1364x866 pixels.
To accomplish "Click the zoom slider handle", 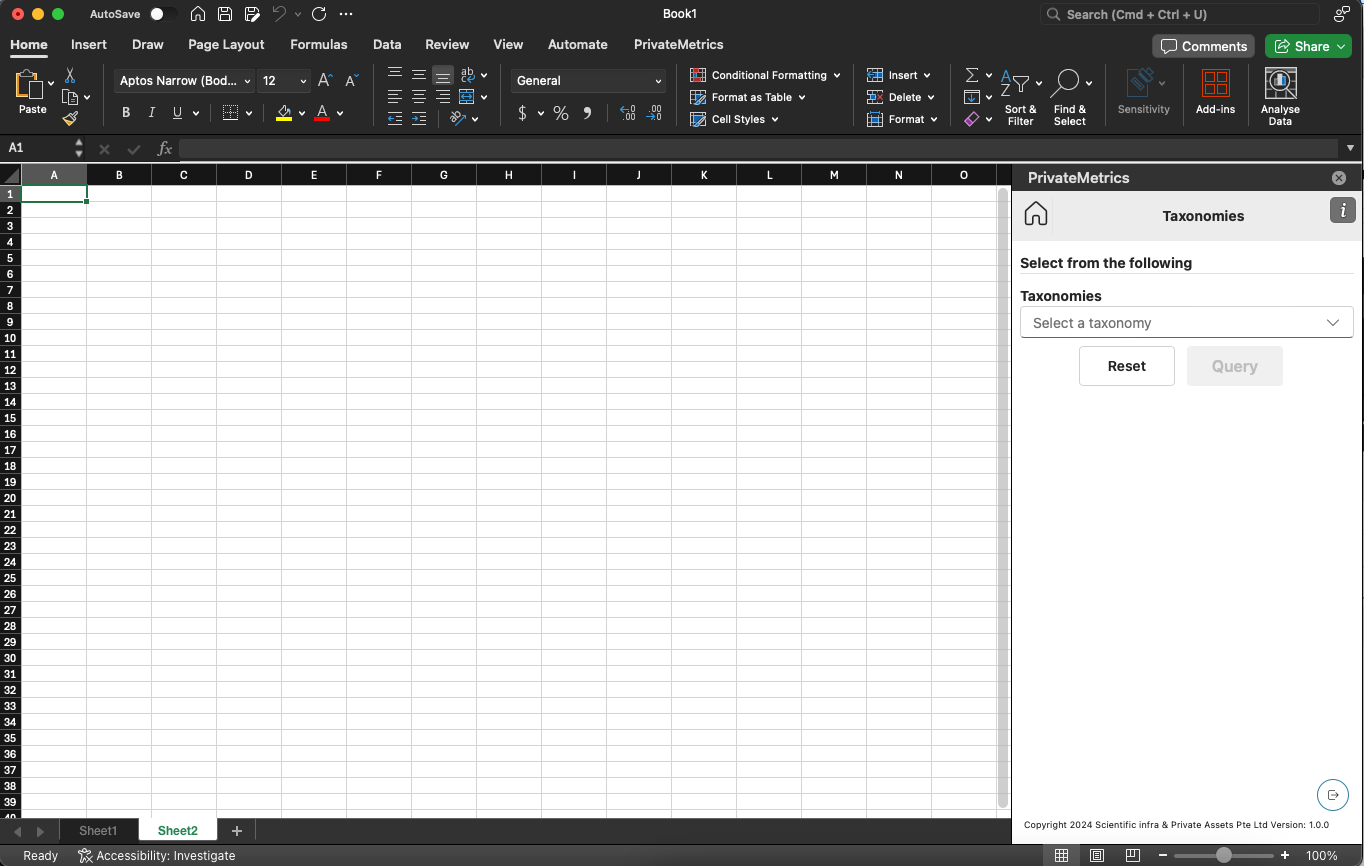I will [x=1223, y=856].
